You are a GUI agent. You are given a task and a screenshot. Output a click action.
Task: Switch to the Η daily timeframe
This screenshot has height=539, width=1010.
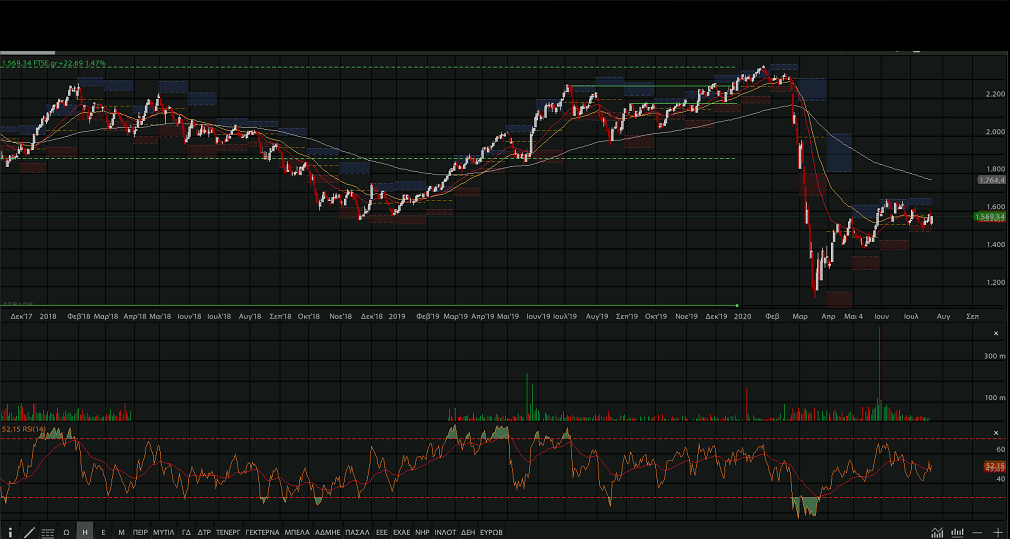point(85,532)
